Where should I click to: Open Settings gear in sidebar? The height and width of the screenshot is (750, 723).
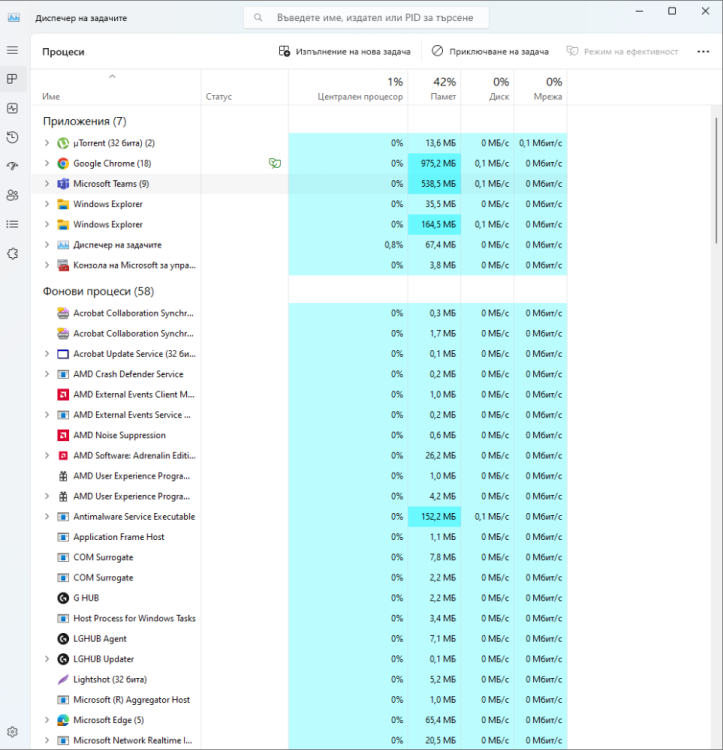(x=12, y=732)
